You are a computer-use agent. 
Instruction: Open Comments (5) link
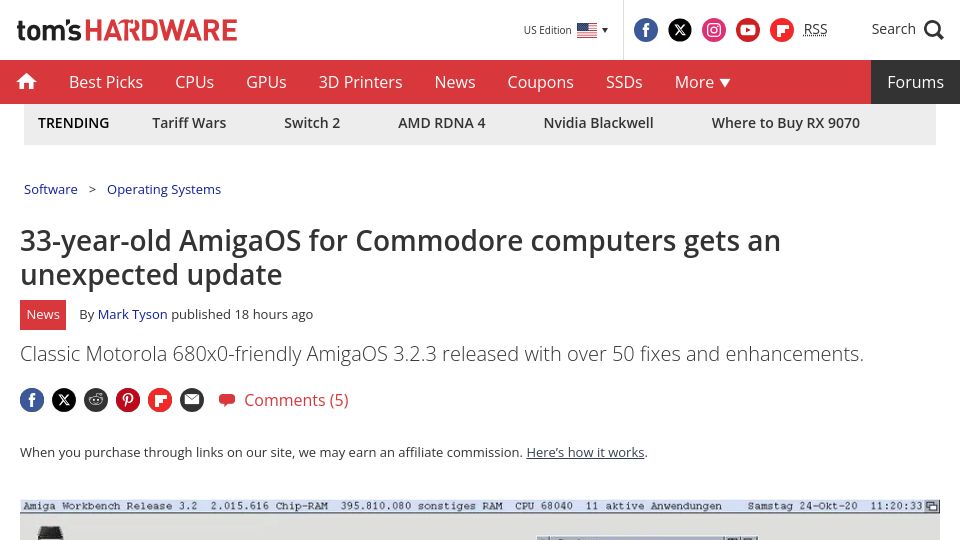coord(296,400)
